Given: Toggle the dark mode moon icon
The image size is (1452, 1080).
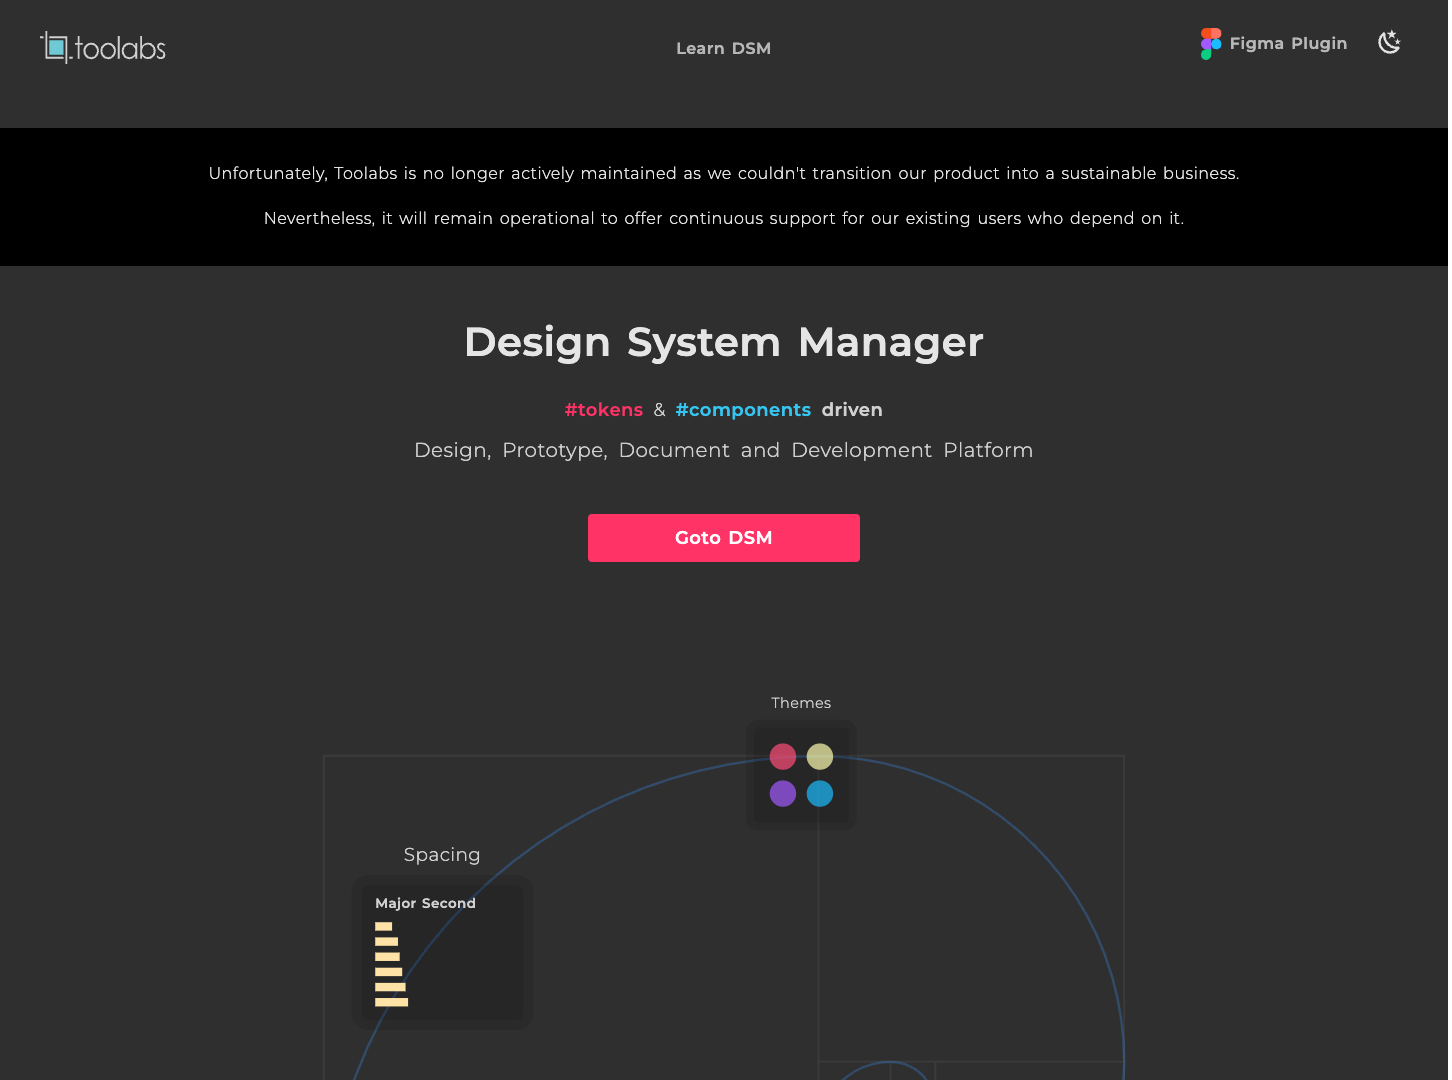Looking at the screenshot, I should 1389,43.
